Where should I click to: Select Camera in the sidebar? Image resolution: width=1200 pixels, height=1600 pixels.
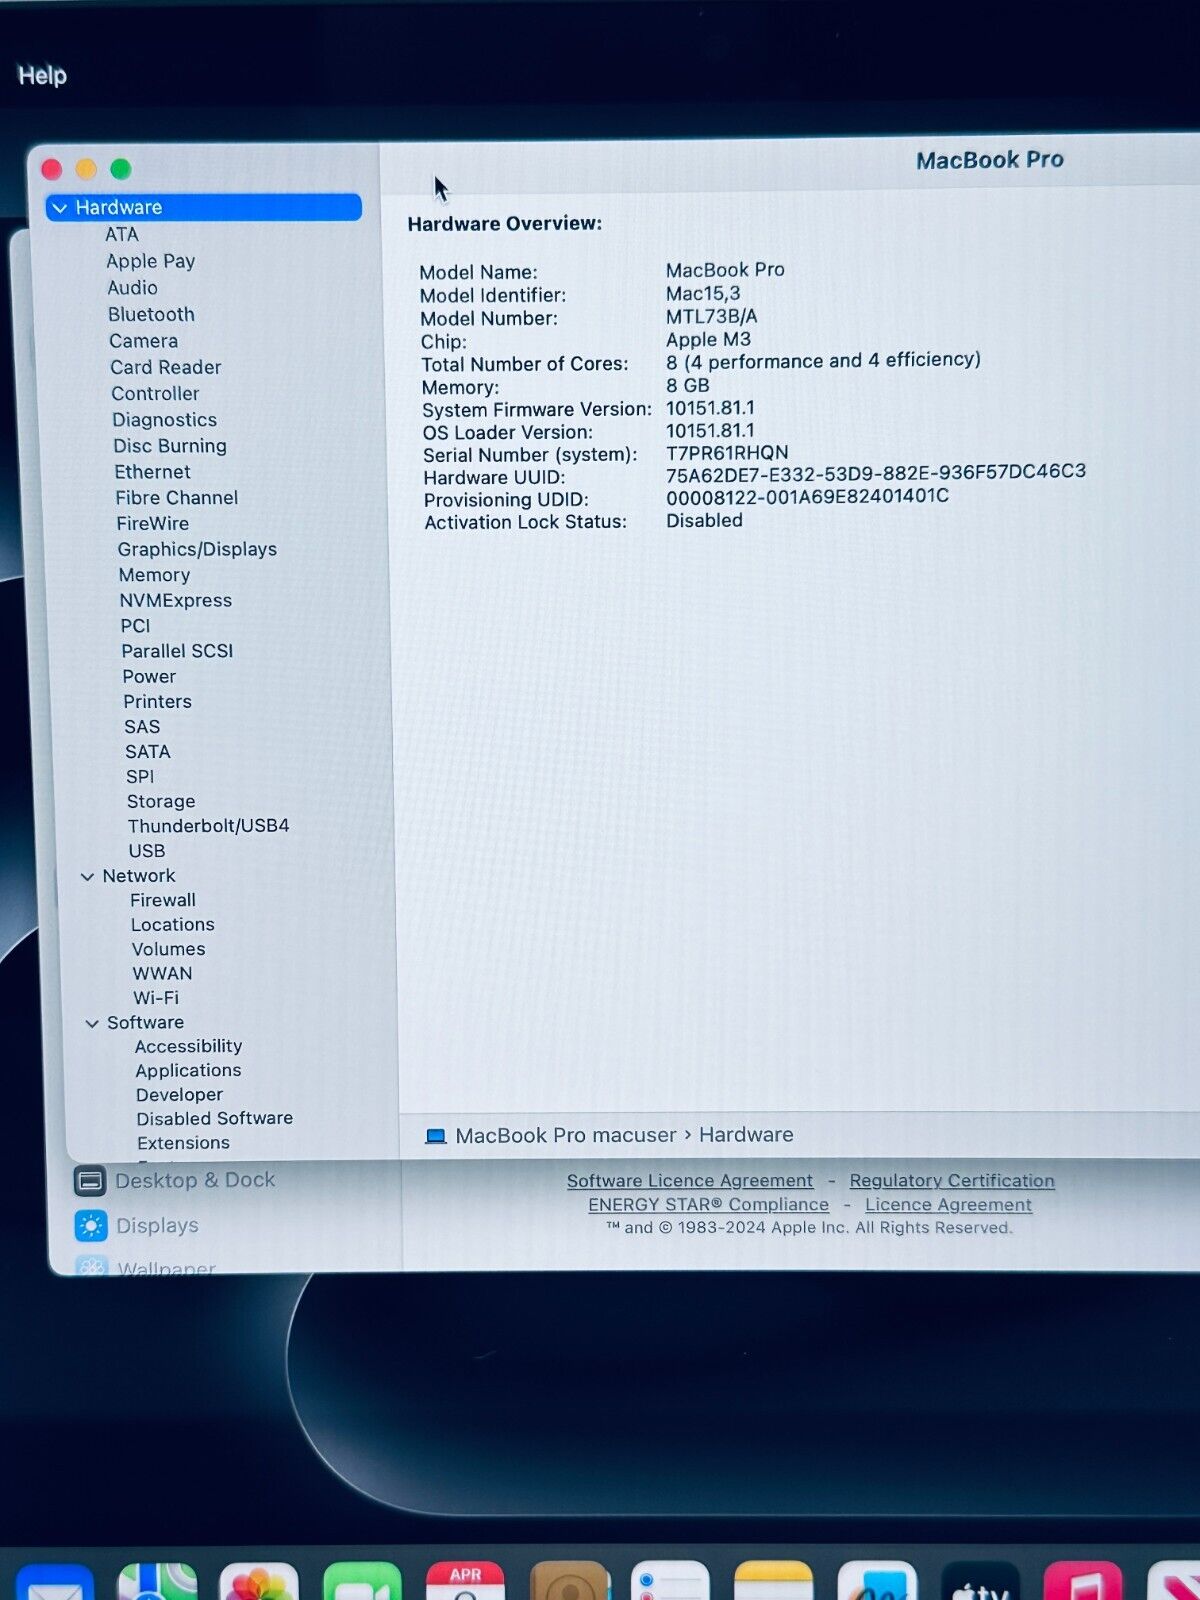point(144,341)
